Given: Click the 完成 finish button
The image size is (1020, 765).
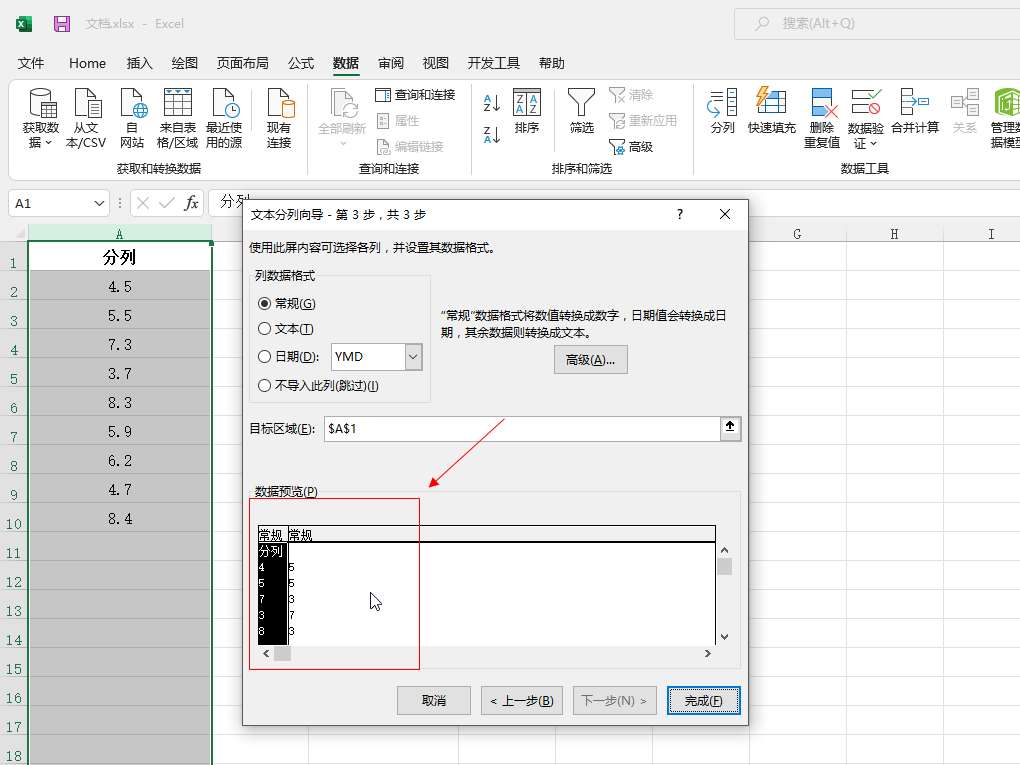Looking at the screenshot, I should point(703,701).
